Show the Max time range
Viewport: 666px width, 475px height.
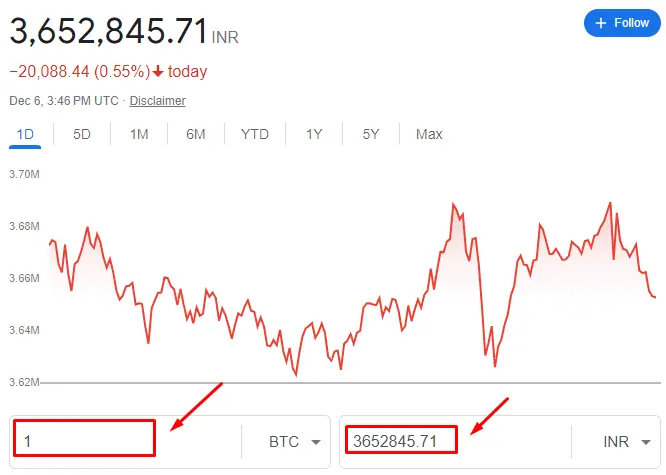point(429,134)
